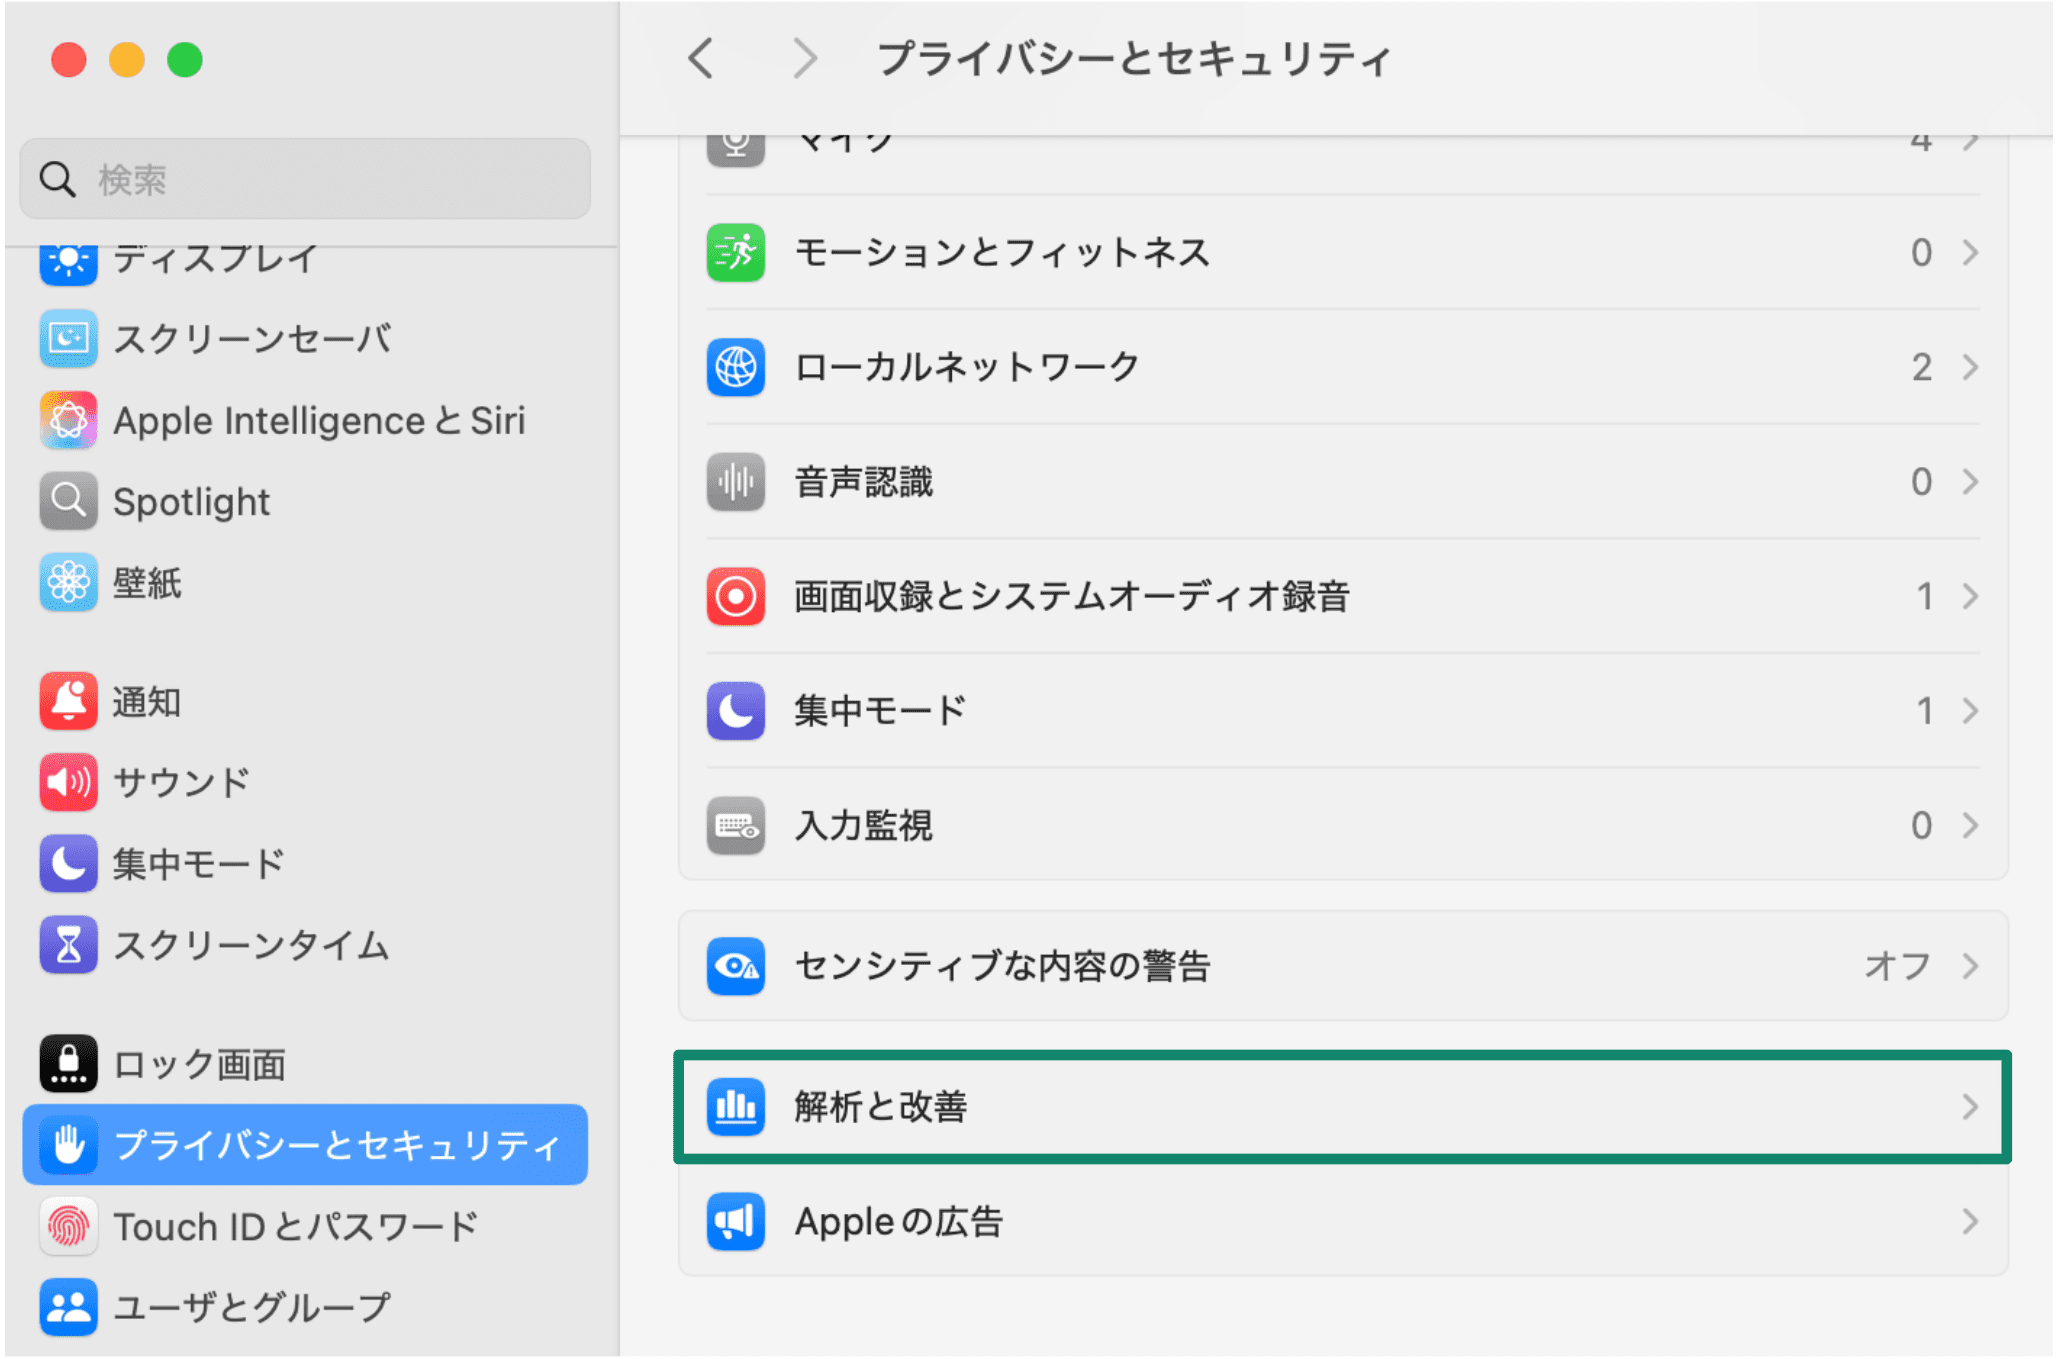This screenshot has height=1359, width=2059.
Task: Open 解析と改善 details via its chevron
Action: (1969, 1107)
